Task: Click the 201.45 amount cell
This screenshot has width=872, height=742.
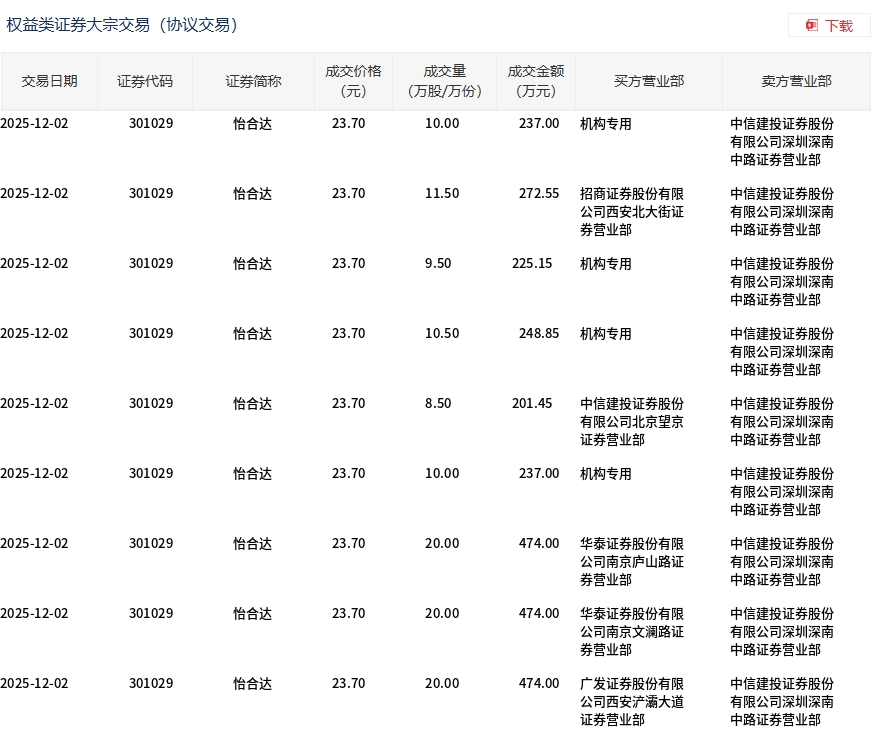Action: pyautogui.click(x=532, y=403)
